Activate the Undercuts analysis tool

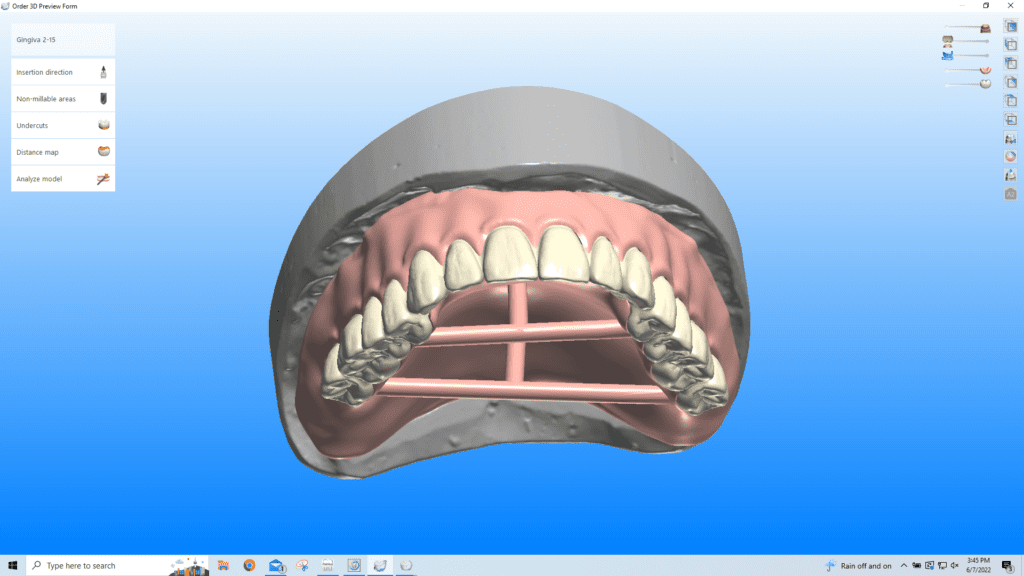pyautogui.click(x=62, y=124)
